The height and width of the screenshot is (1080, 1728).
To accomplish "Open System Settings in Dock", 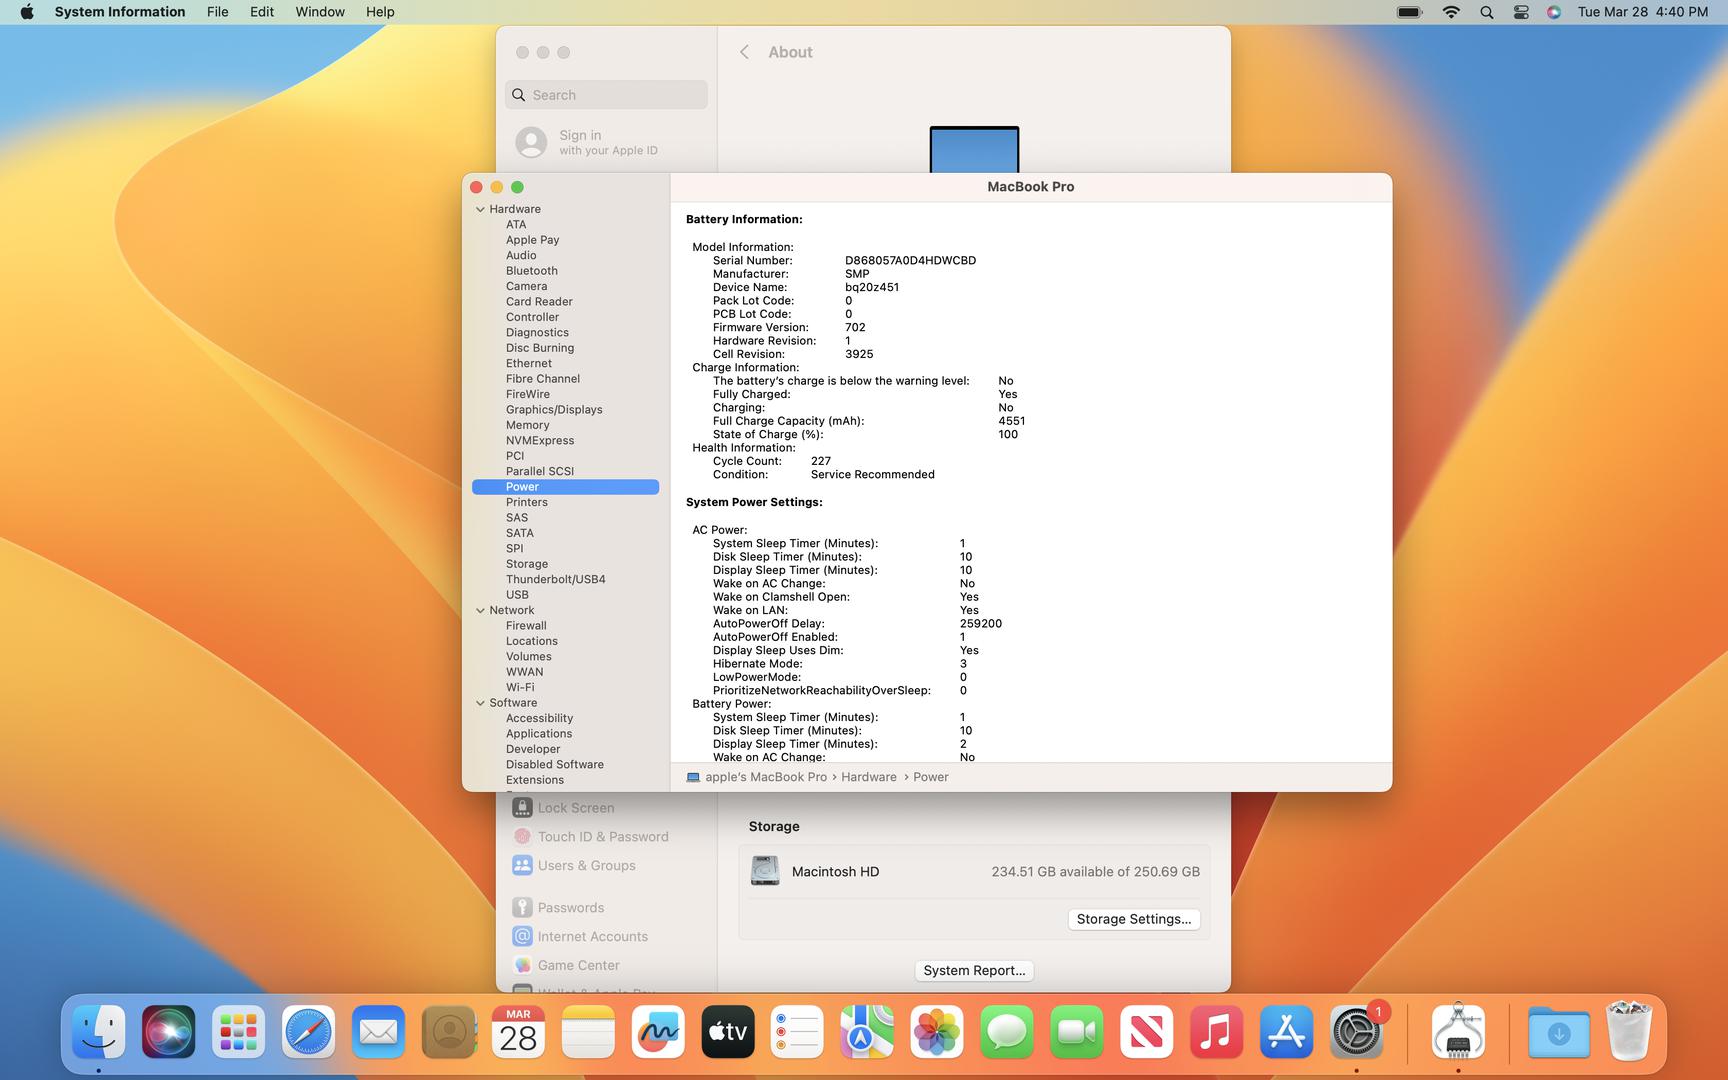I will 1356,1032.
